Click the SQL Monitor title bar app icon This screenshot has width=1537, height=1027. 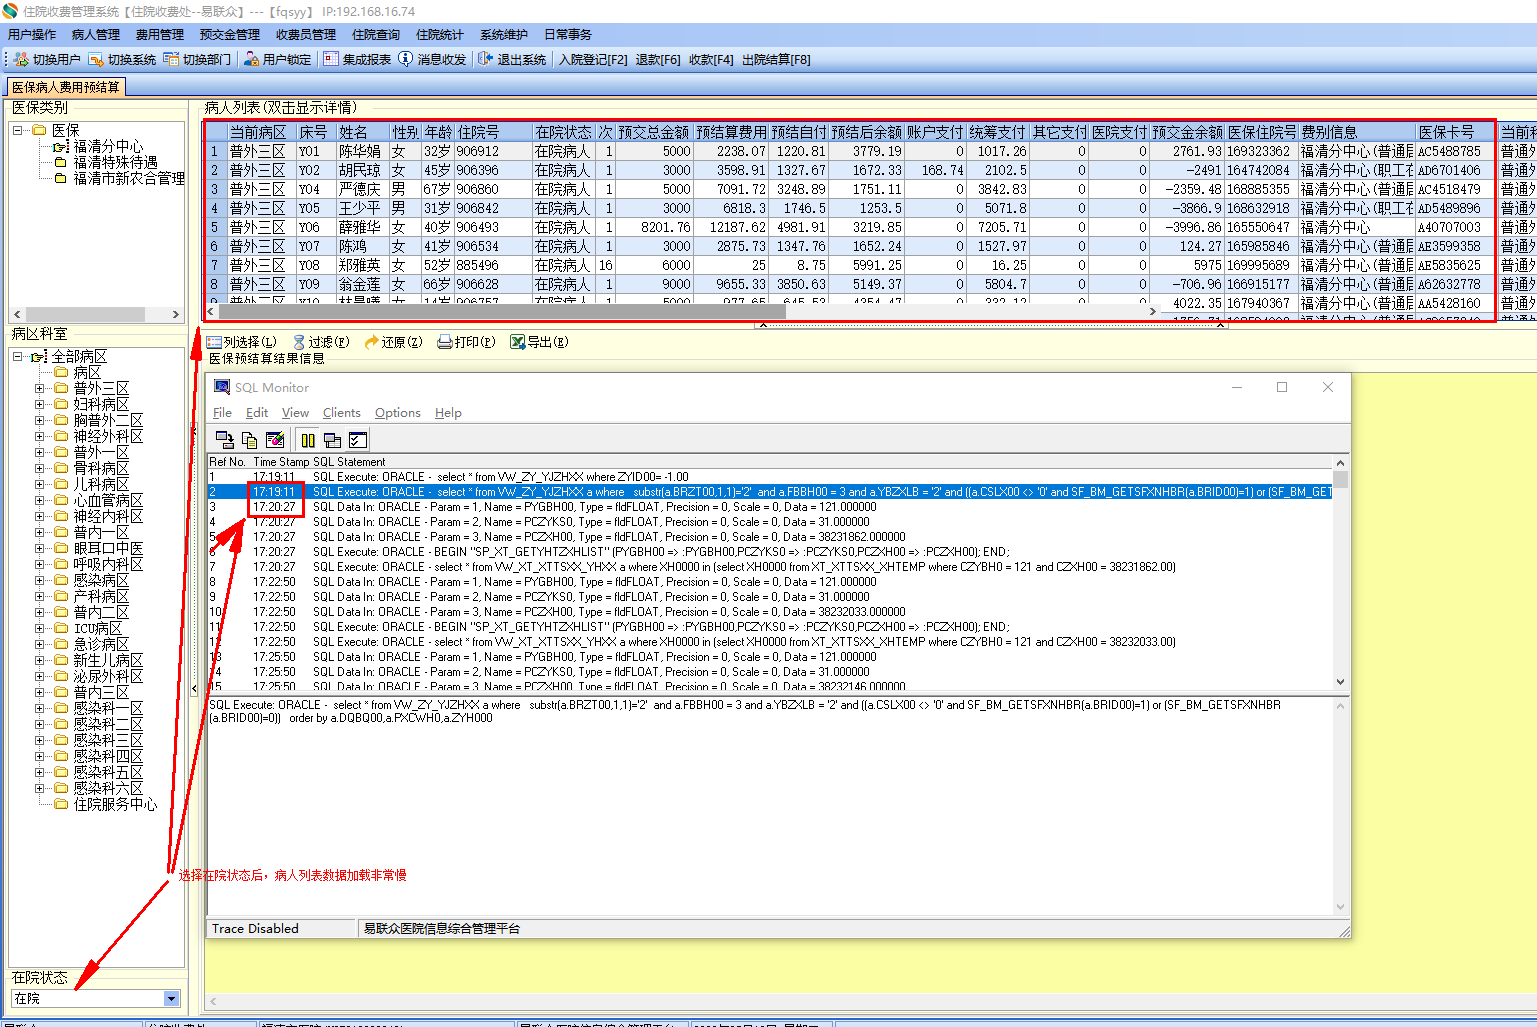pyautogui.click(x=222, y=387)
